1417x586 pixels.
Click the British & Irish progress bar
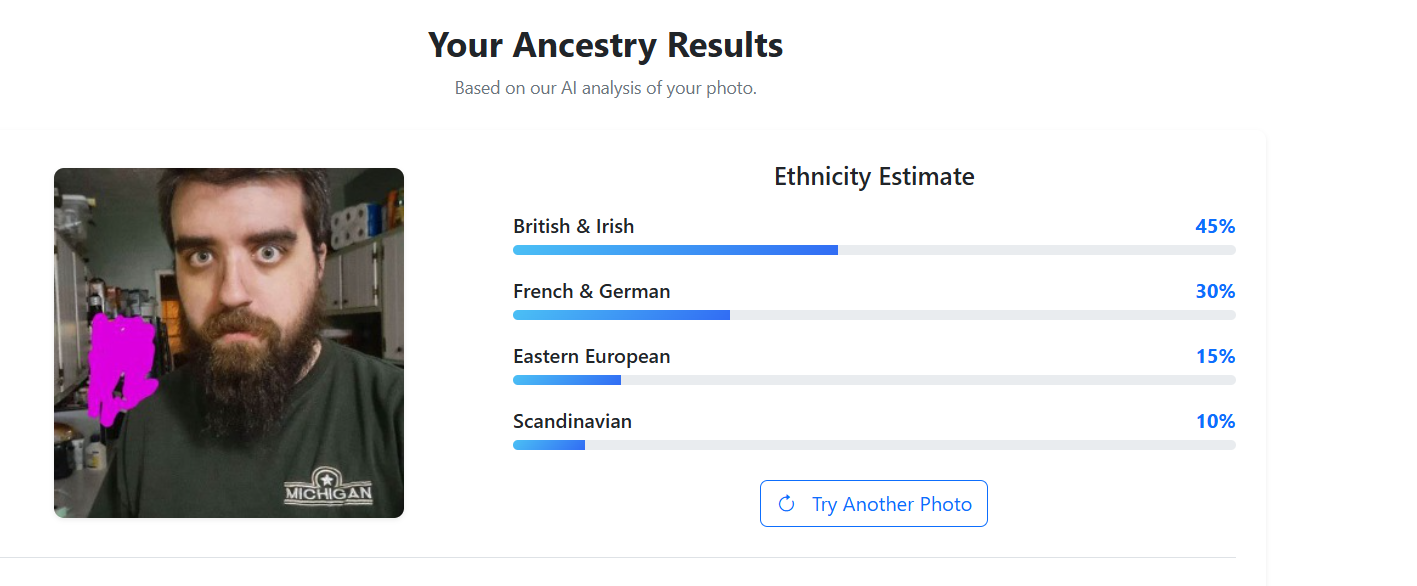point(874,250)
